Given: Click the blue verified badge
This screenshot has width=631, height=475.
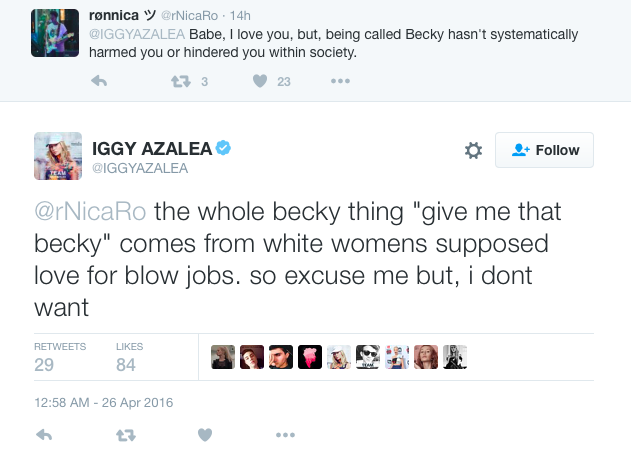Looking at the screenshot, I should (225, 148).
